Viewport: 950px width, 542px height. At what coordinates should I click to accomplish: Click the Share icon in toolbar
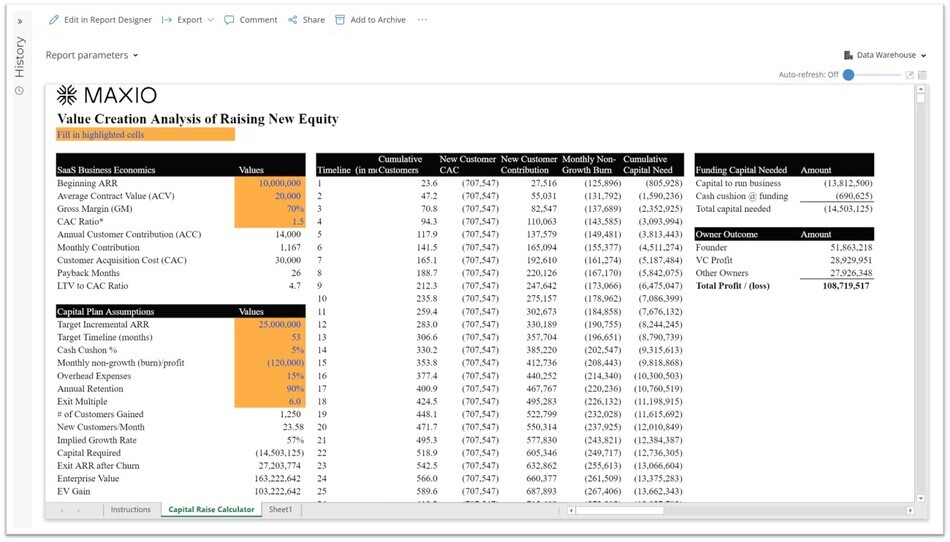[x=293, y=20]
